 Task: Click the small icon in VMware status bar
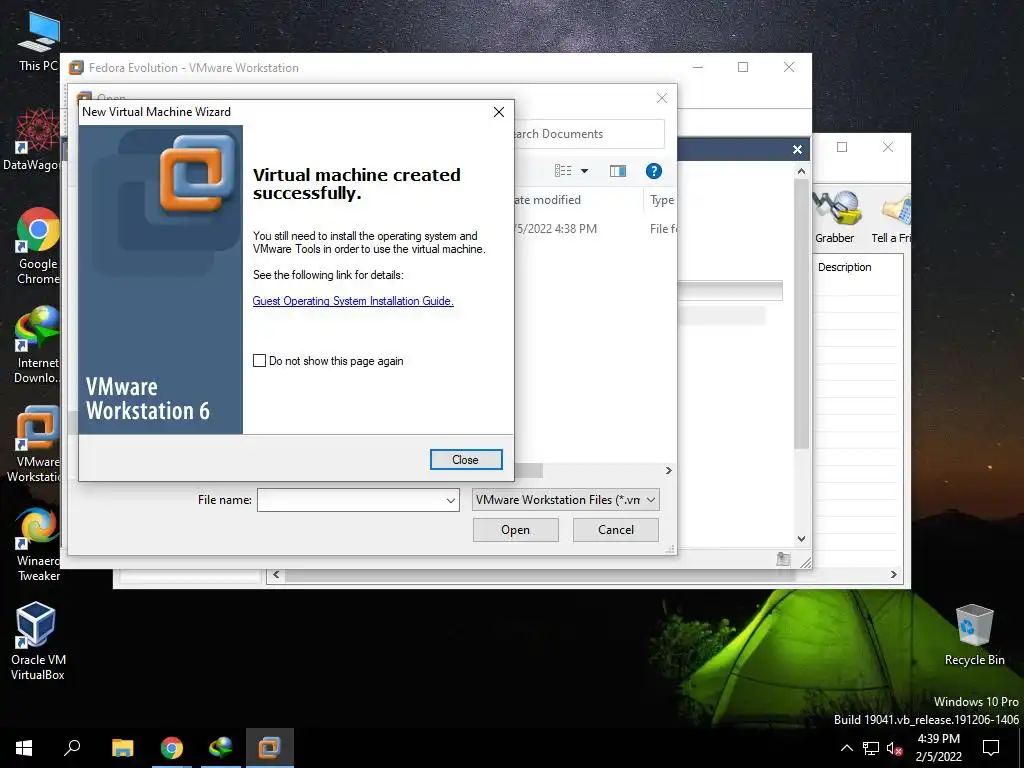point(783,559)
